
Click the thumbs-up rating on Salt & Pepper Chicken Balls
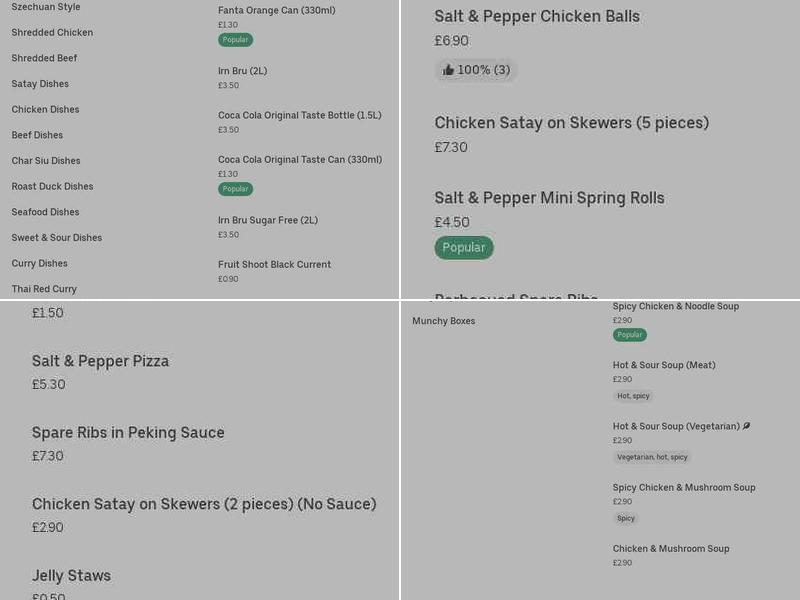pos(476,70)
